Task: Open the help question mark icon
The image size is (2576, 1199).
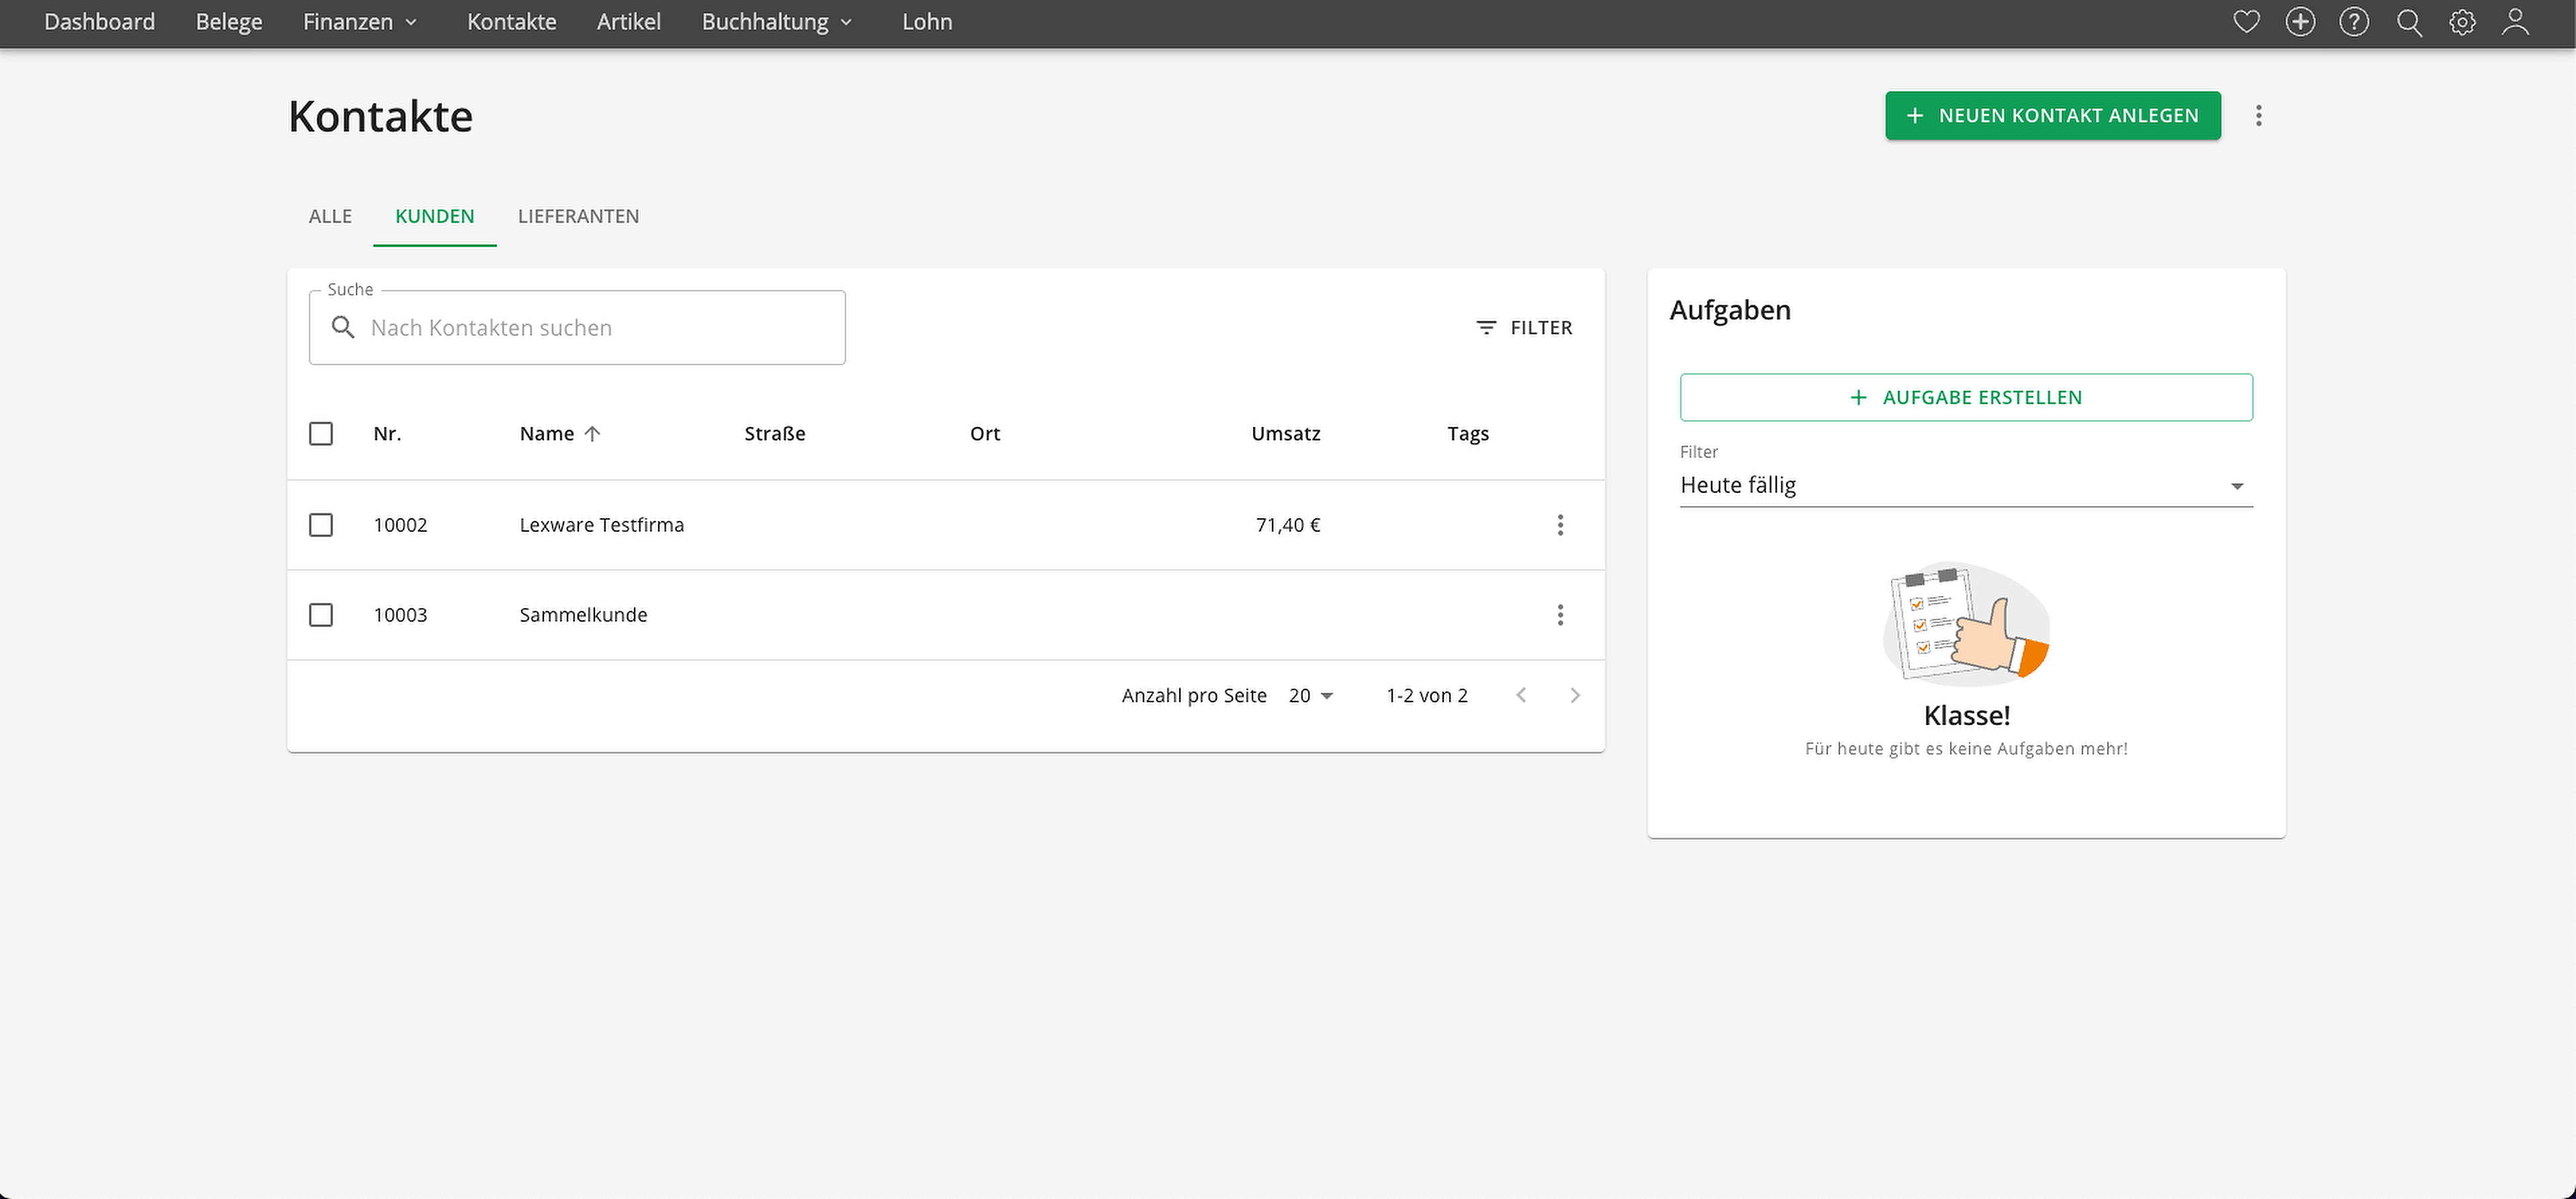Action: pyautogui.click(x=2354, y=22)
